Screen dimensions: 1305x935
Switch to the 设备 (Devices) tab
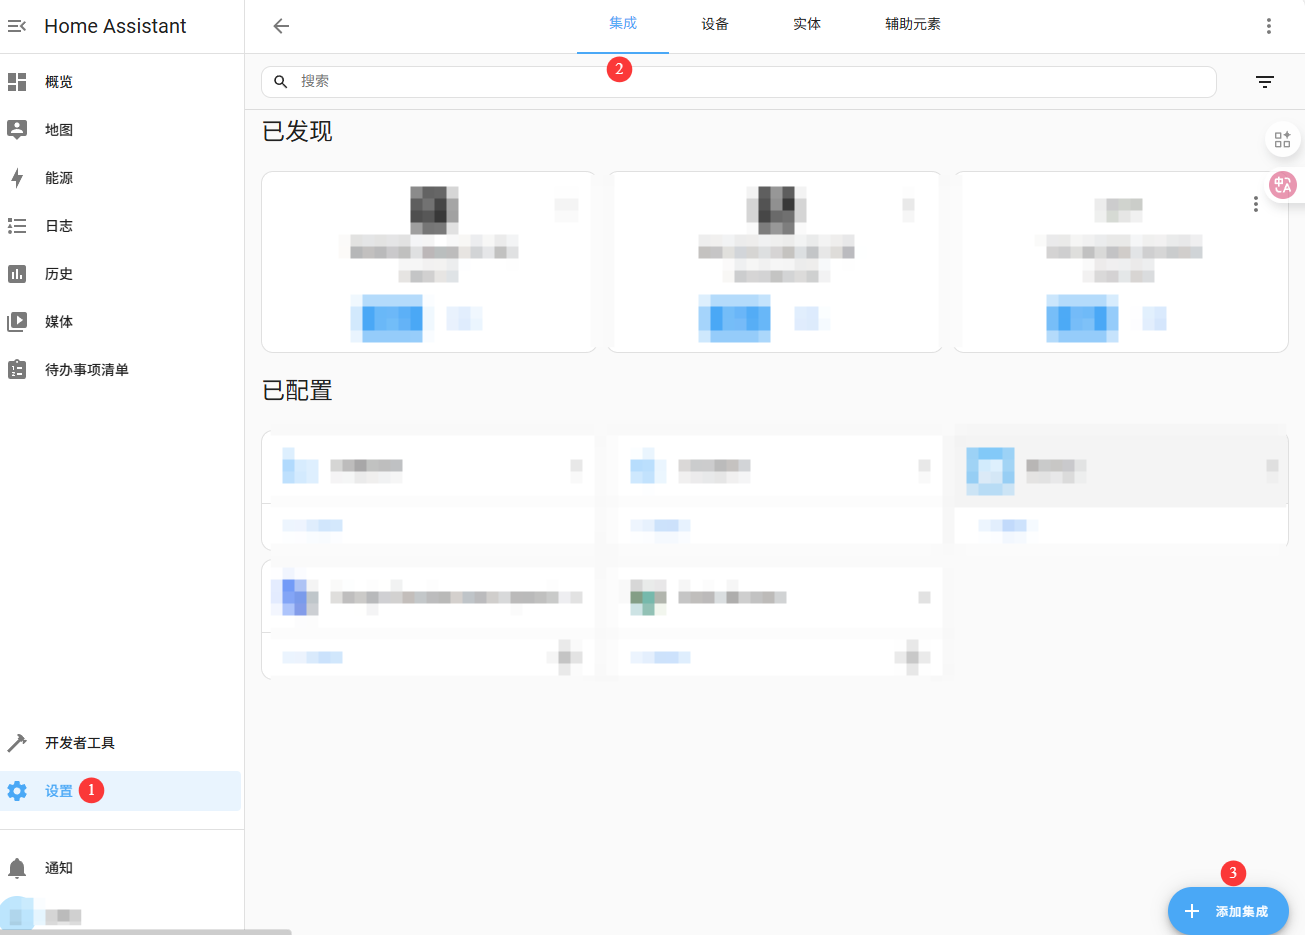715,22
